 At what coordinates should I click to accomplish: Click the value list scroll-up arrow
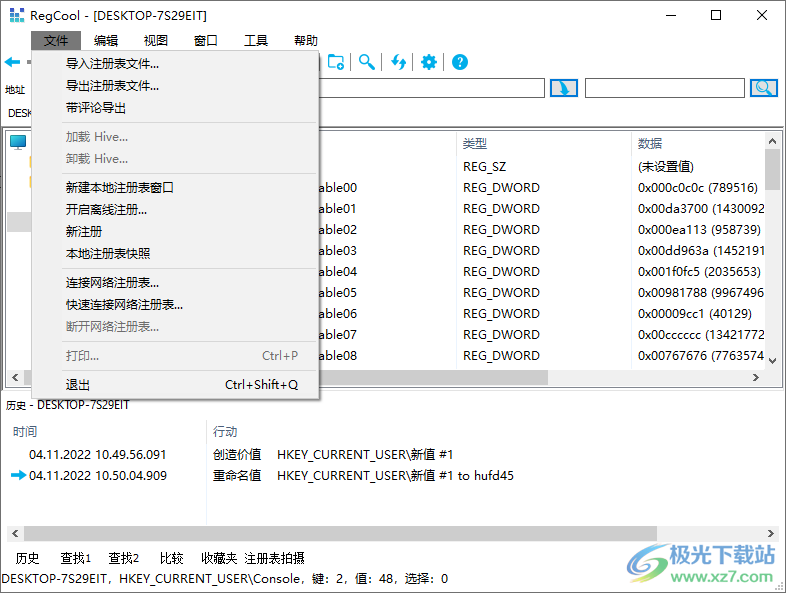tap(772, 141)
